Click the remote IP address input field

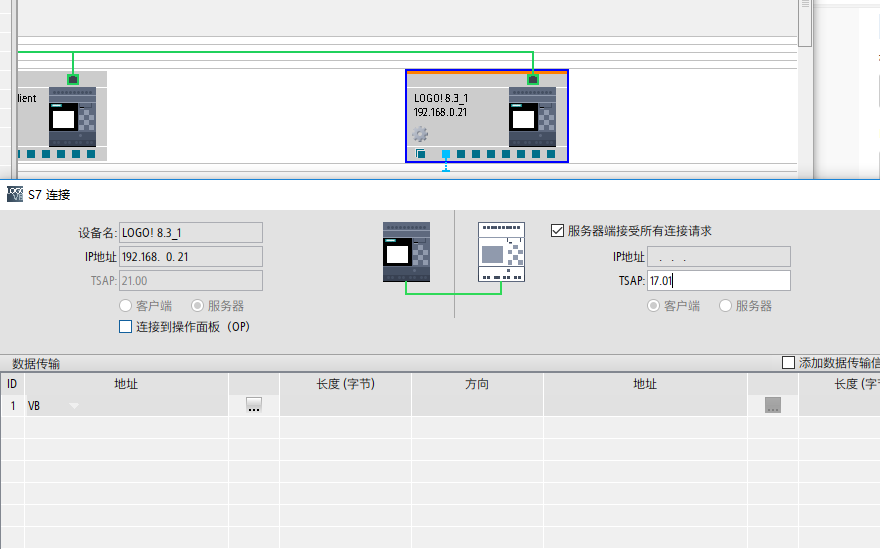tap(719, 257)
